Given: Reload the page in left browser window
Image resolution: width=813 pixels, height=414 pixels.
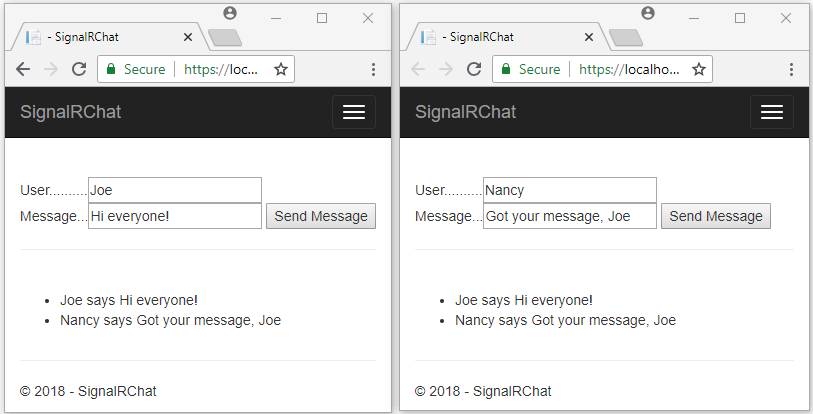Looking at the screenshot, I should pos(79,69).
